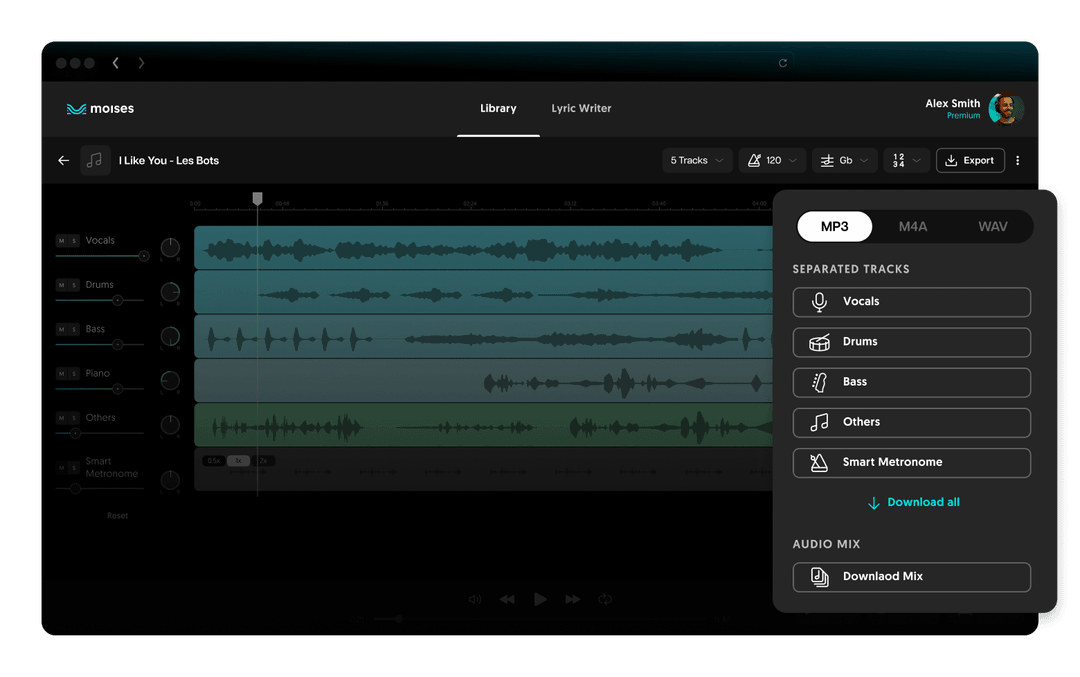Screen dimensions: 1080x677
Task: Switch to the Lyric Writer tab
Action: click(581, 108)
